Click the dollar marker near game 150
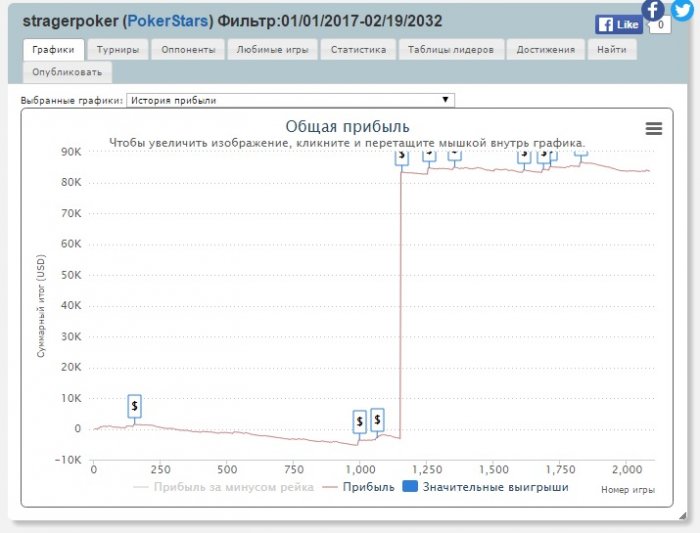 [134, 406]
